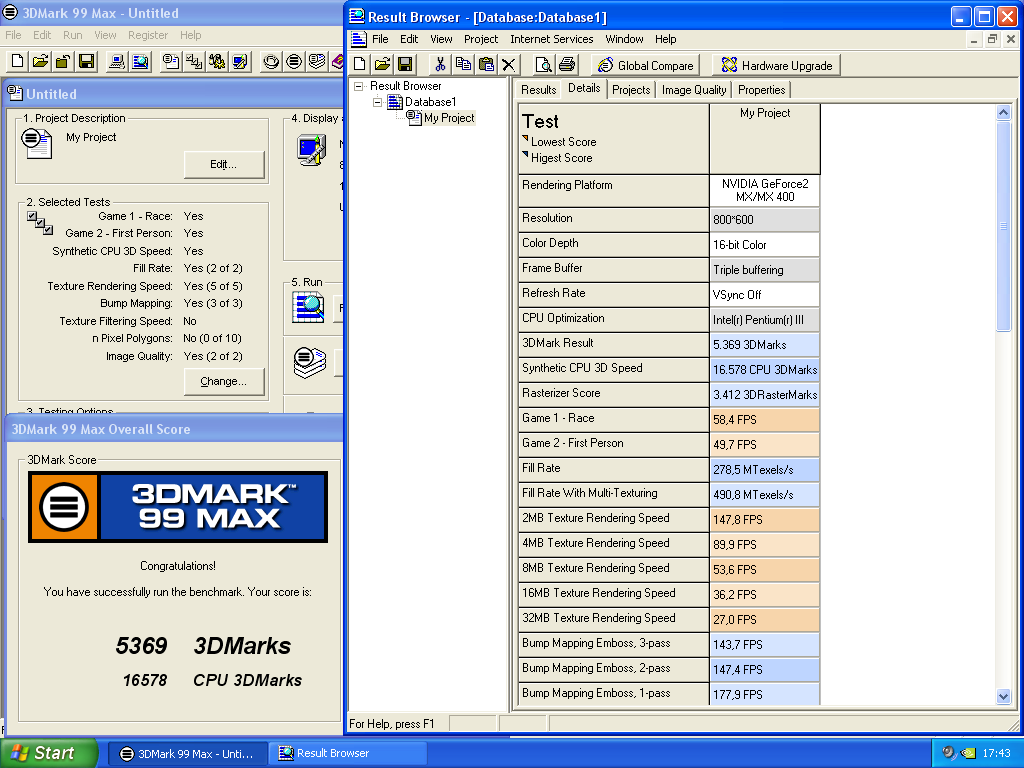
Task: Click the 27,0 FPS cell
Action: (x=765, y=620)
